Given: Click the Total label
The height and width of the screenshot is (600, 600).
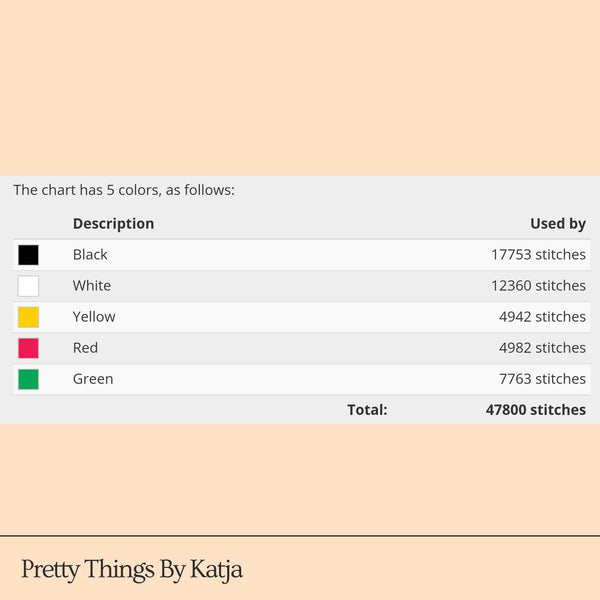Looking at the screenshot, I should tap(367, 410).
